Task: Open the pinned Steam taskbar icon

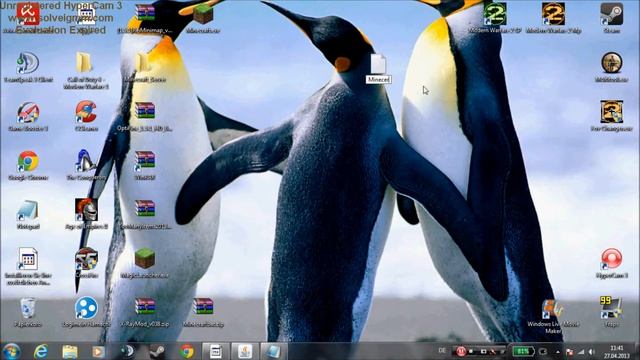Action: tap(157, 351)
